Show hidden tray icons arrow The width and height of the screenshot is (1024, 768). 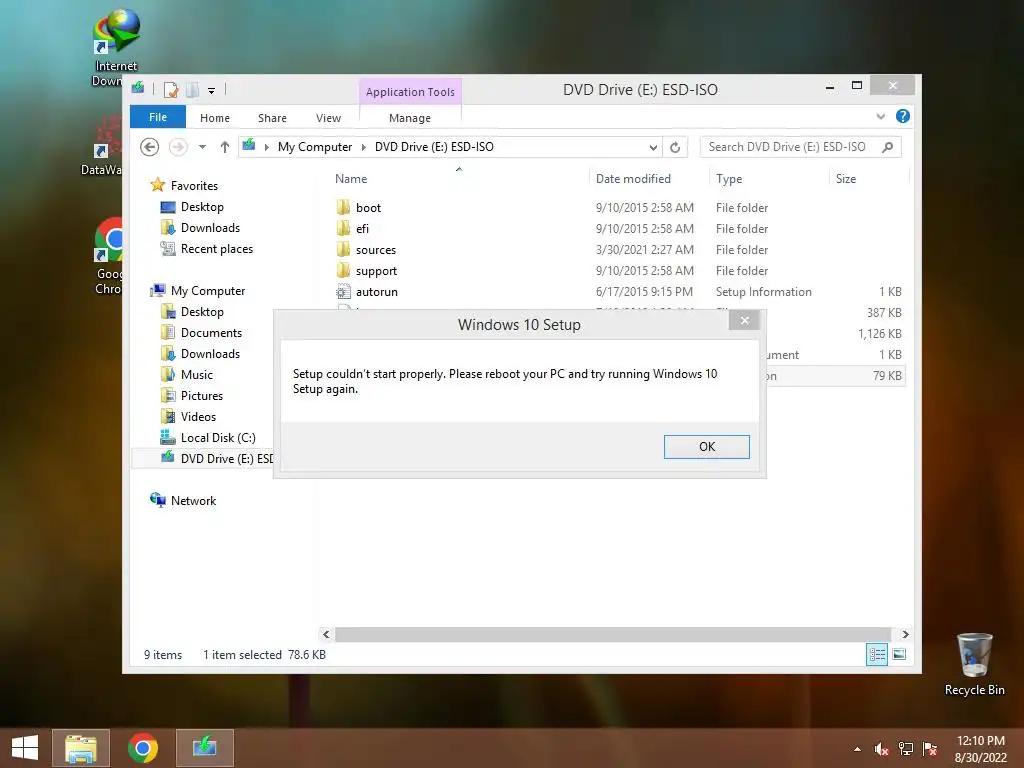(857, 749)
